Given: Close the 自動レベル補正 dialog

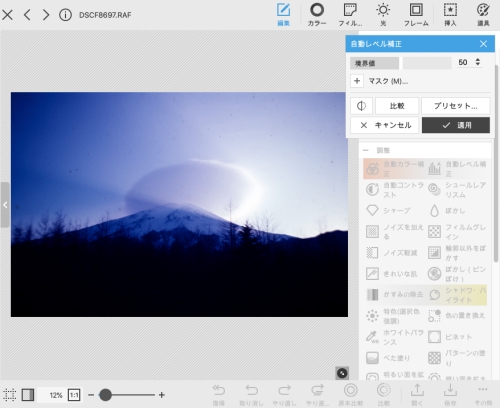Looking at the screenshot, I should coord(483,44).
